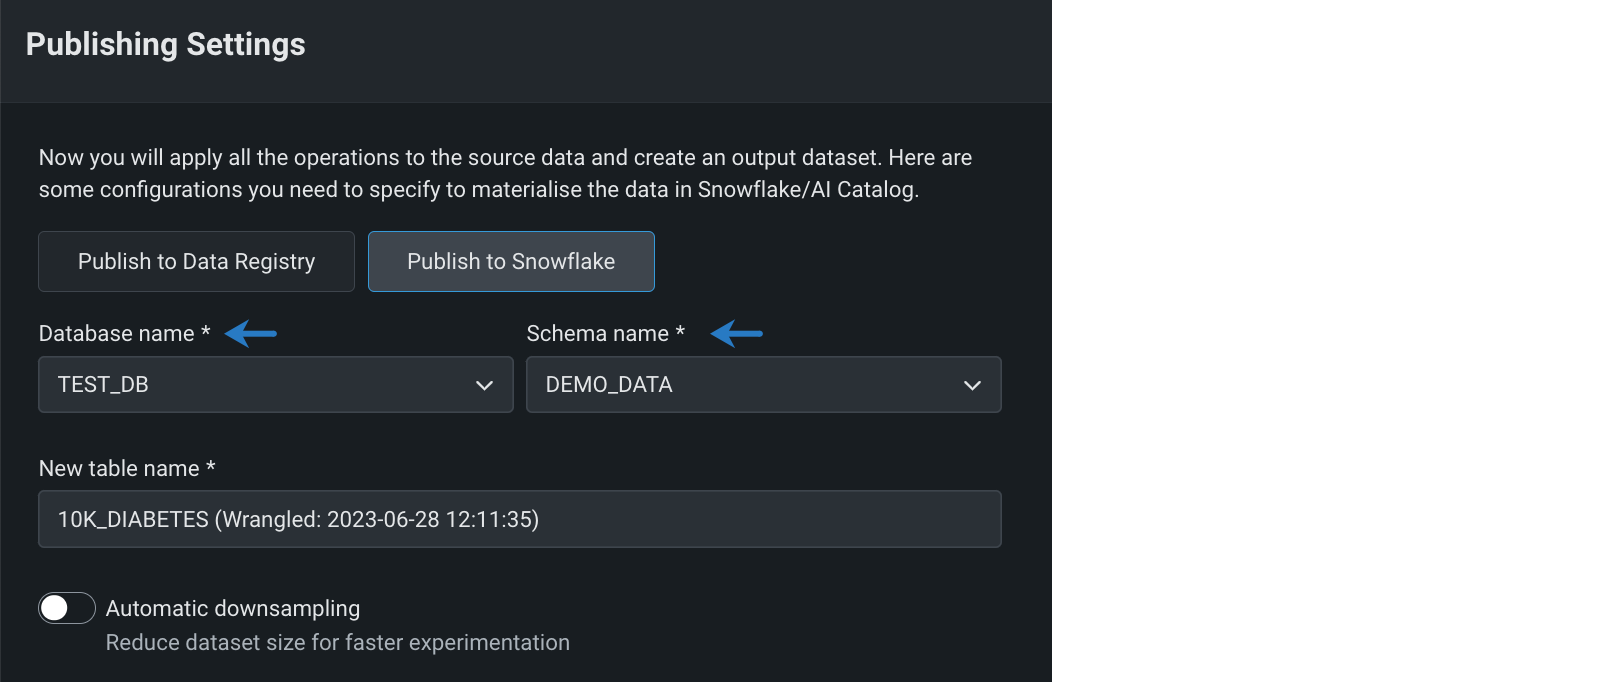Click the chevron in the DEMO_DATA dropdown
Viewport: 1612px width, 682px height.
972,385
